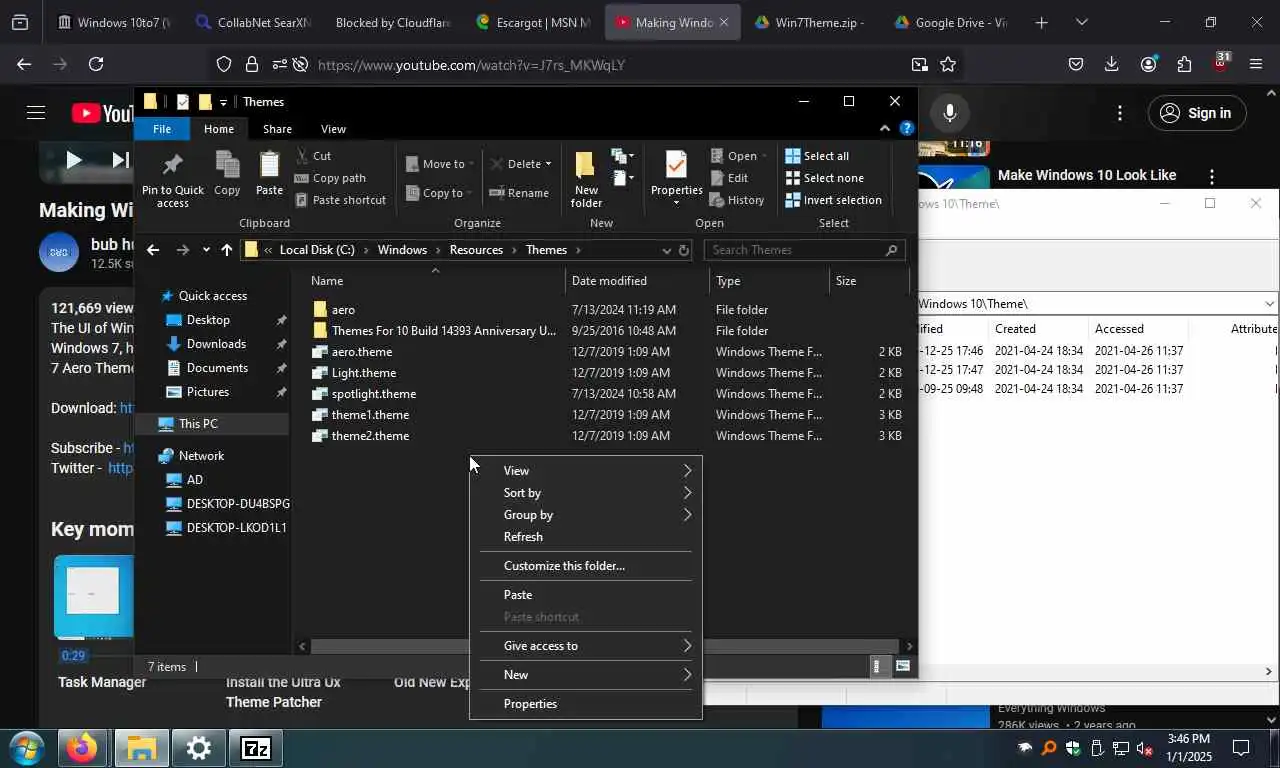The height and width of the screenshot is (768, 1280).
Task: Click Search Themes input box
Action: pos(804,250)
